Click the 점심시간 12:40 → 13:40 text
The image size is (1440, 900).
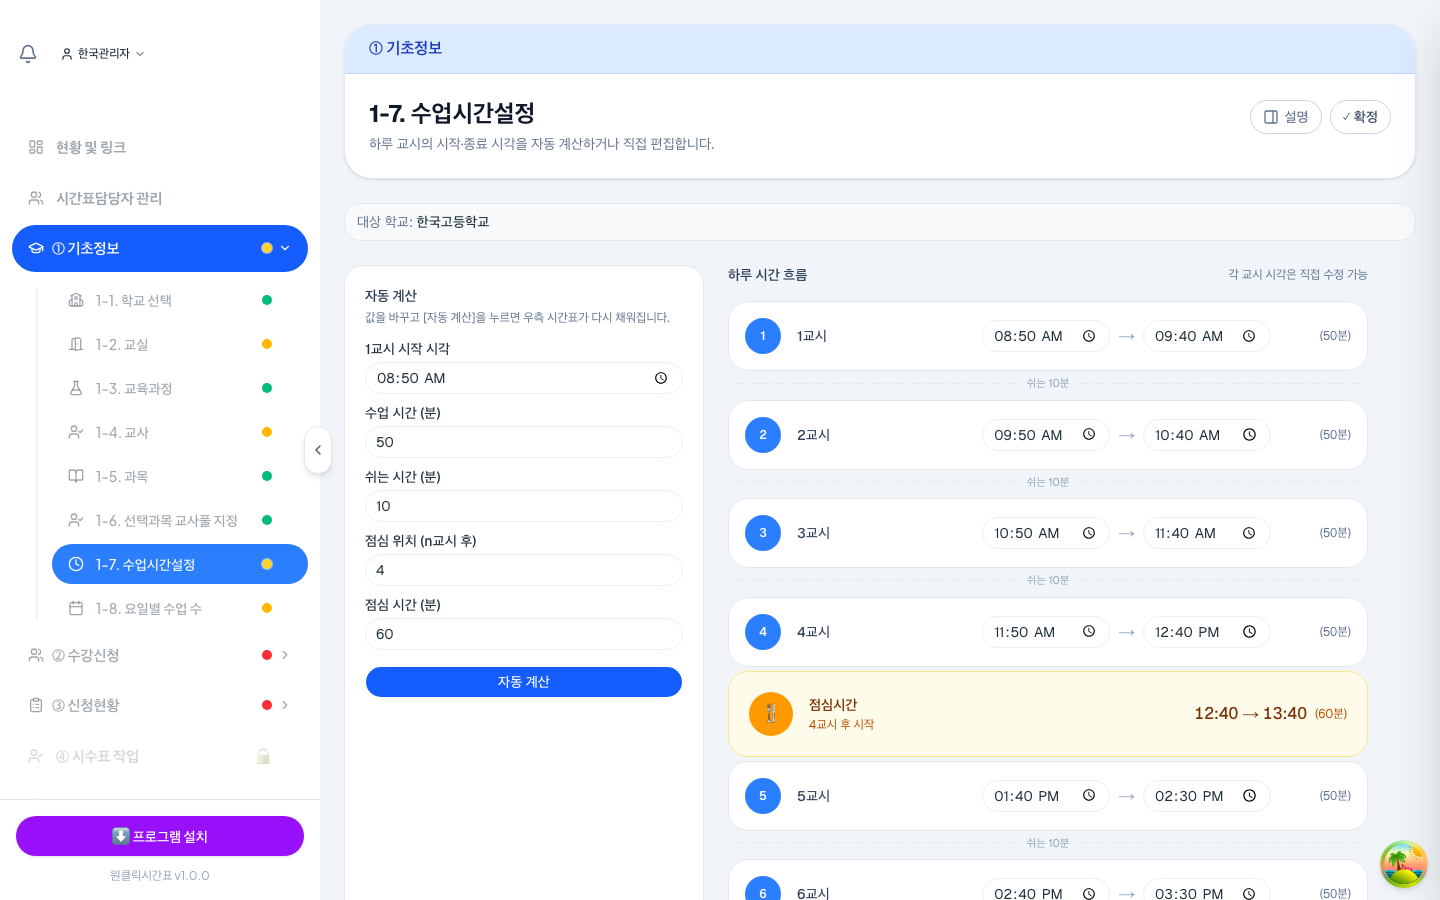click(x=1250, y=714)
